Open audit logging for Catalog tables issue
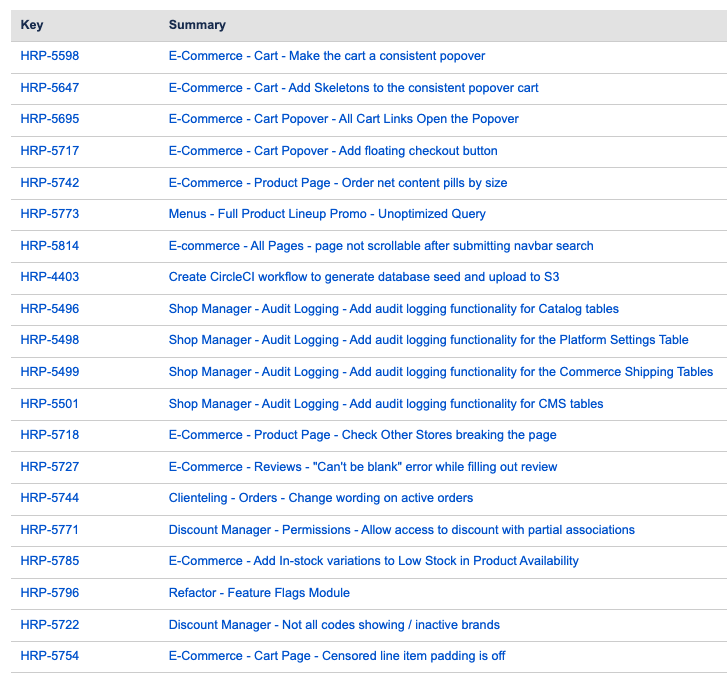 [393, 309]
